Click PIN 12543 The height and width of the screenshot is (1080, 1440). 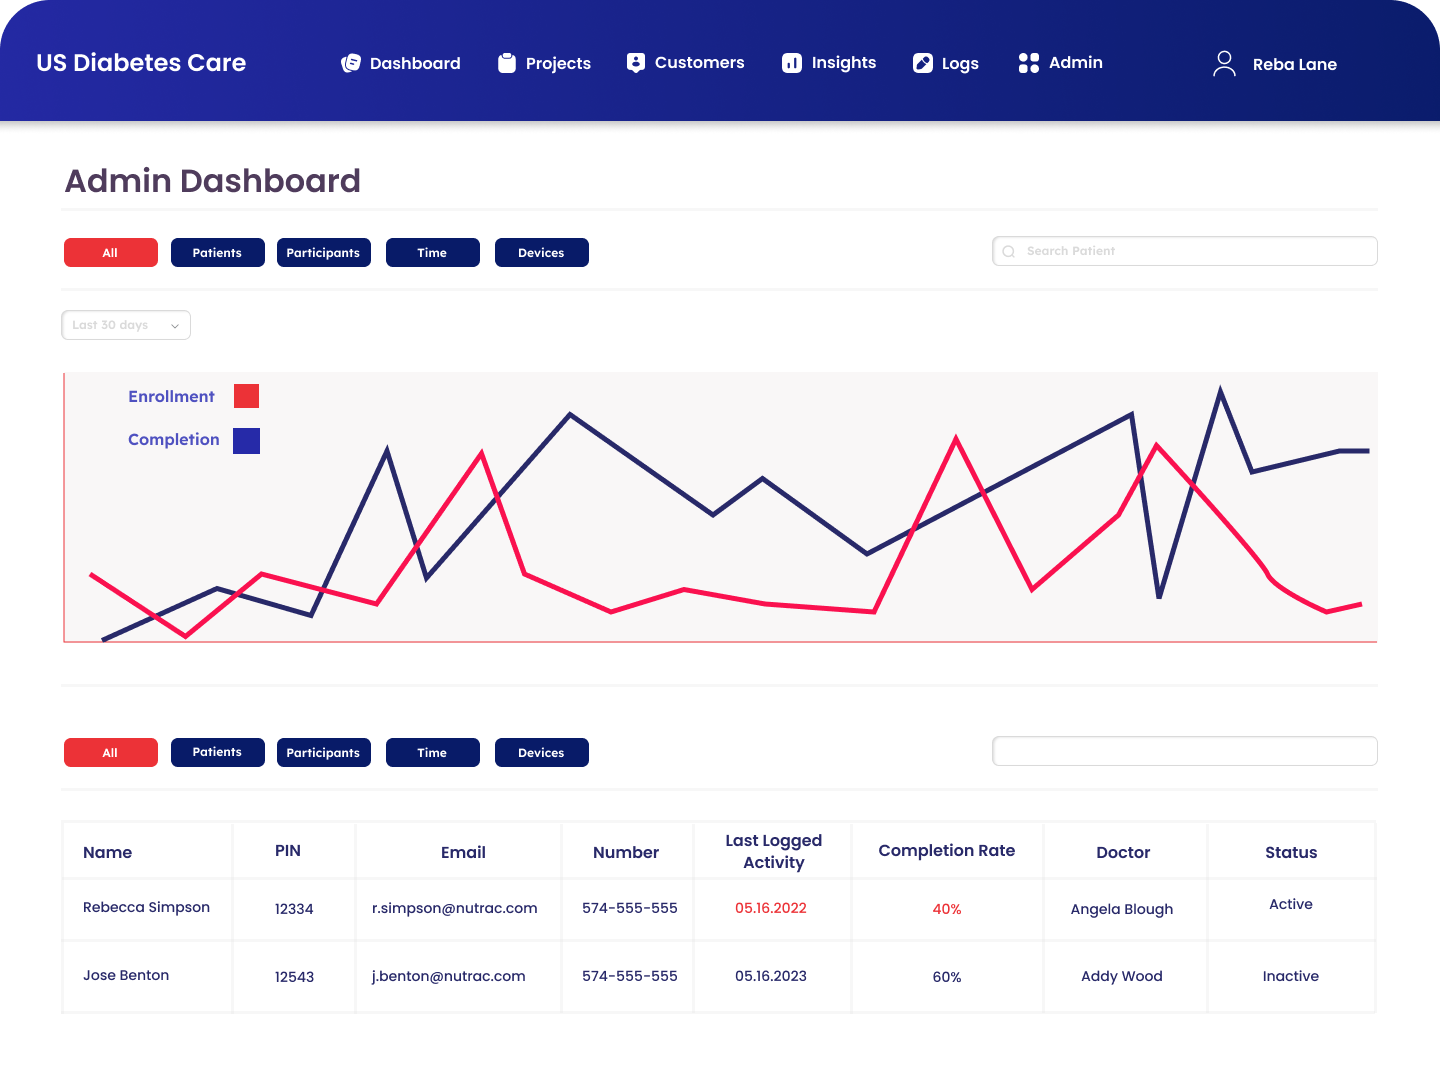(294, 977)
